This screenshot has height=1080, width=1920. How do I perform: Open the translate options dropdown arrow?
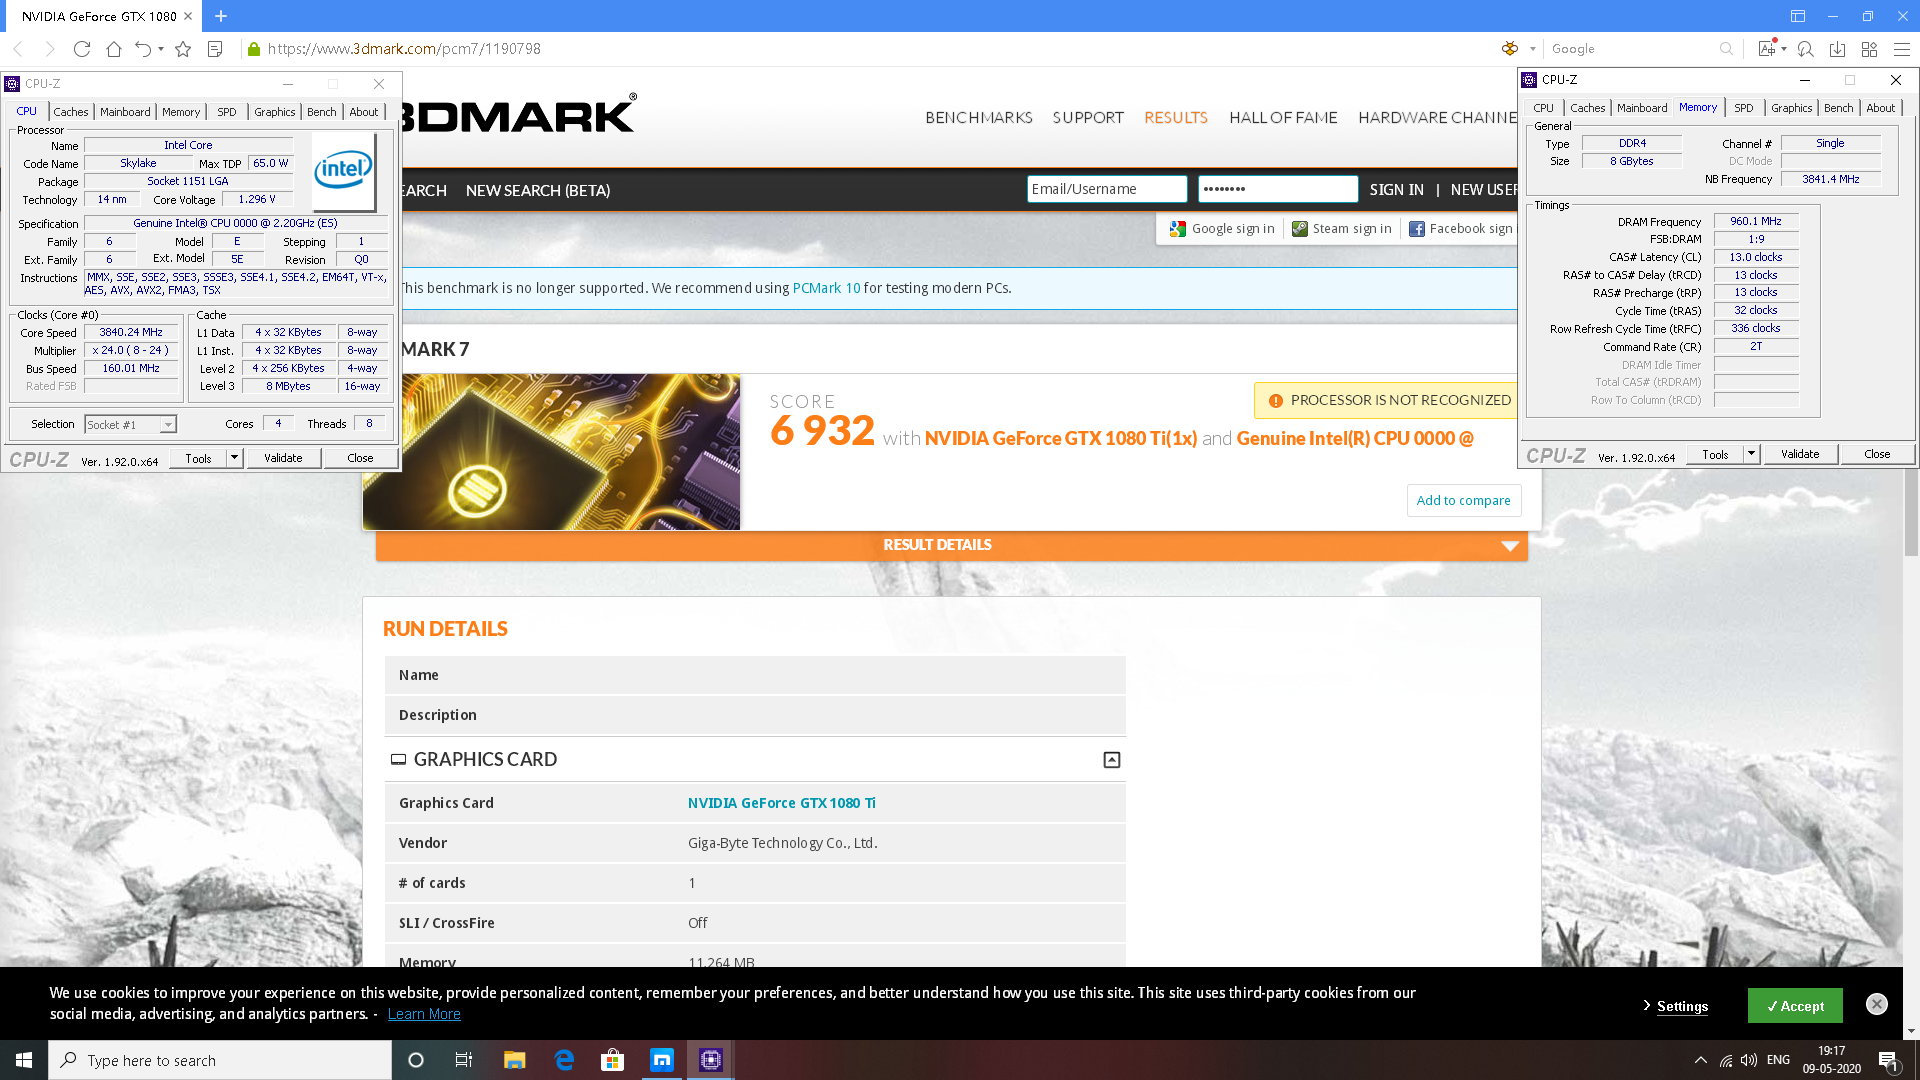pos(1784,49)
